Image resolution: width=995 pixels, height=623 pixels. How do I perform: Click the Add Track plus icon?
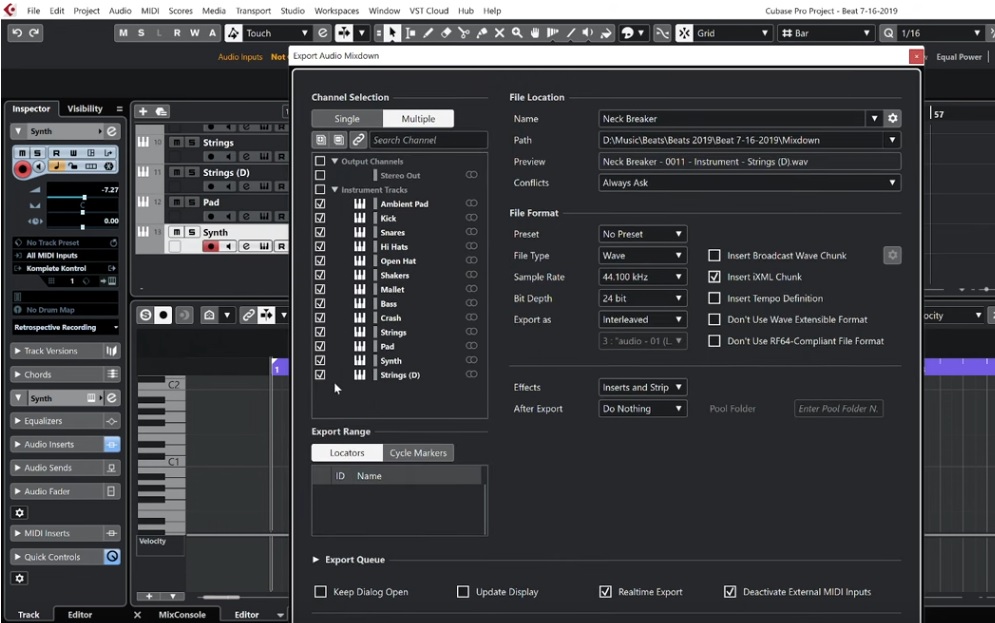tap(143, 111)
